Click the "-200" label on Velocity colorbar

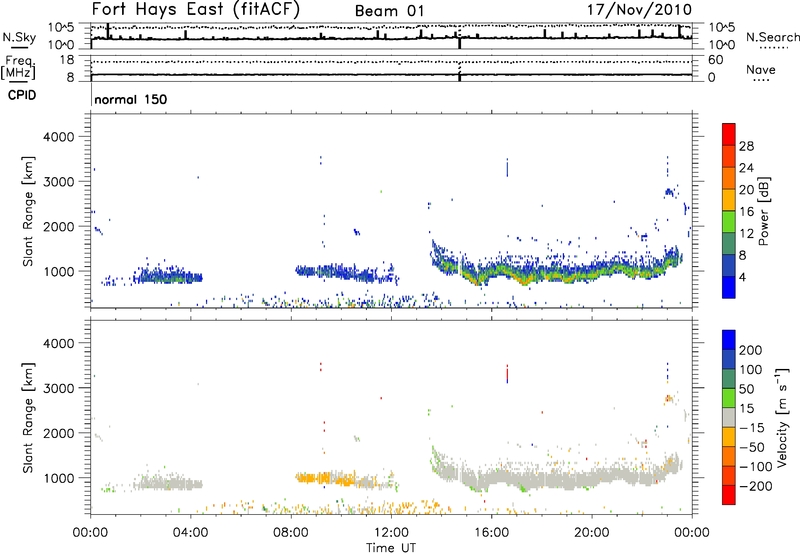(755, 486)
